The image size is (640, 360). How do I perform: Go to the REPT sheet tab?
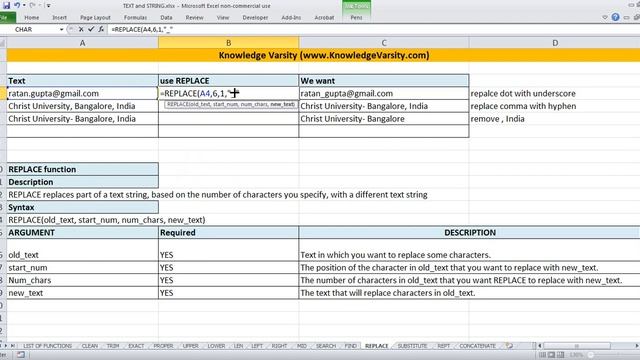pos(444,346)
